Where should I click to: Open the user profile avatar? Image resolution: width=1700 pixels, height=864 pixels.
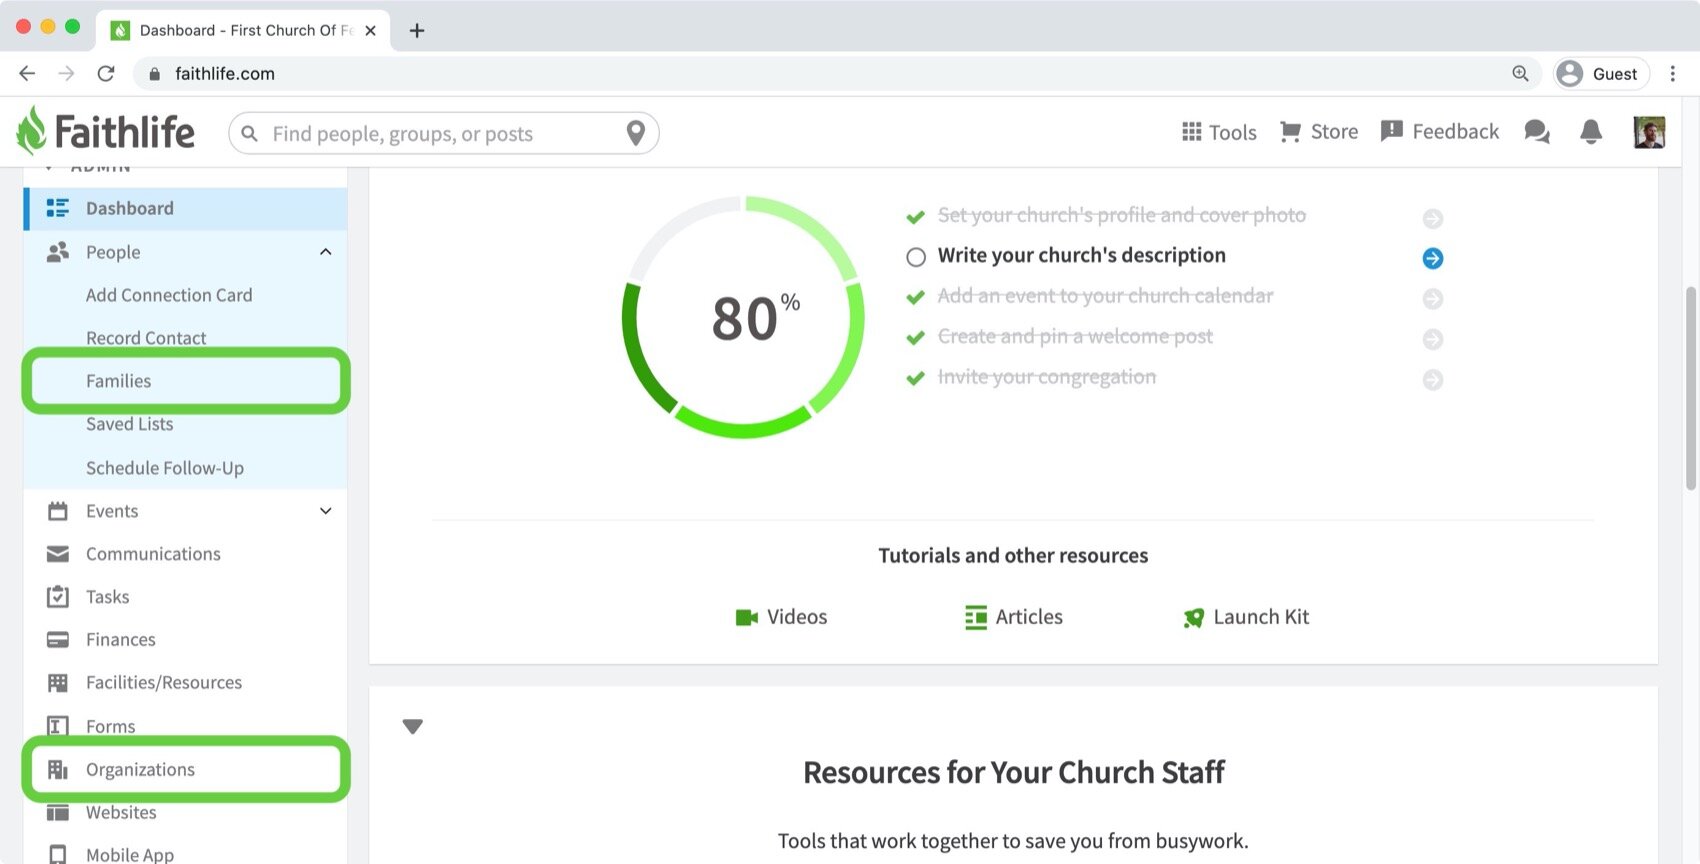click(1649, 132)
